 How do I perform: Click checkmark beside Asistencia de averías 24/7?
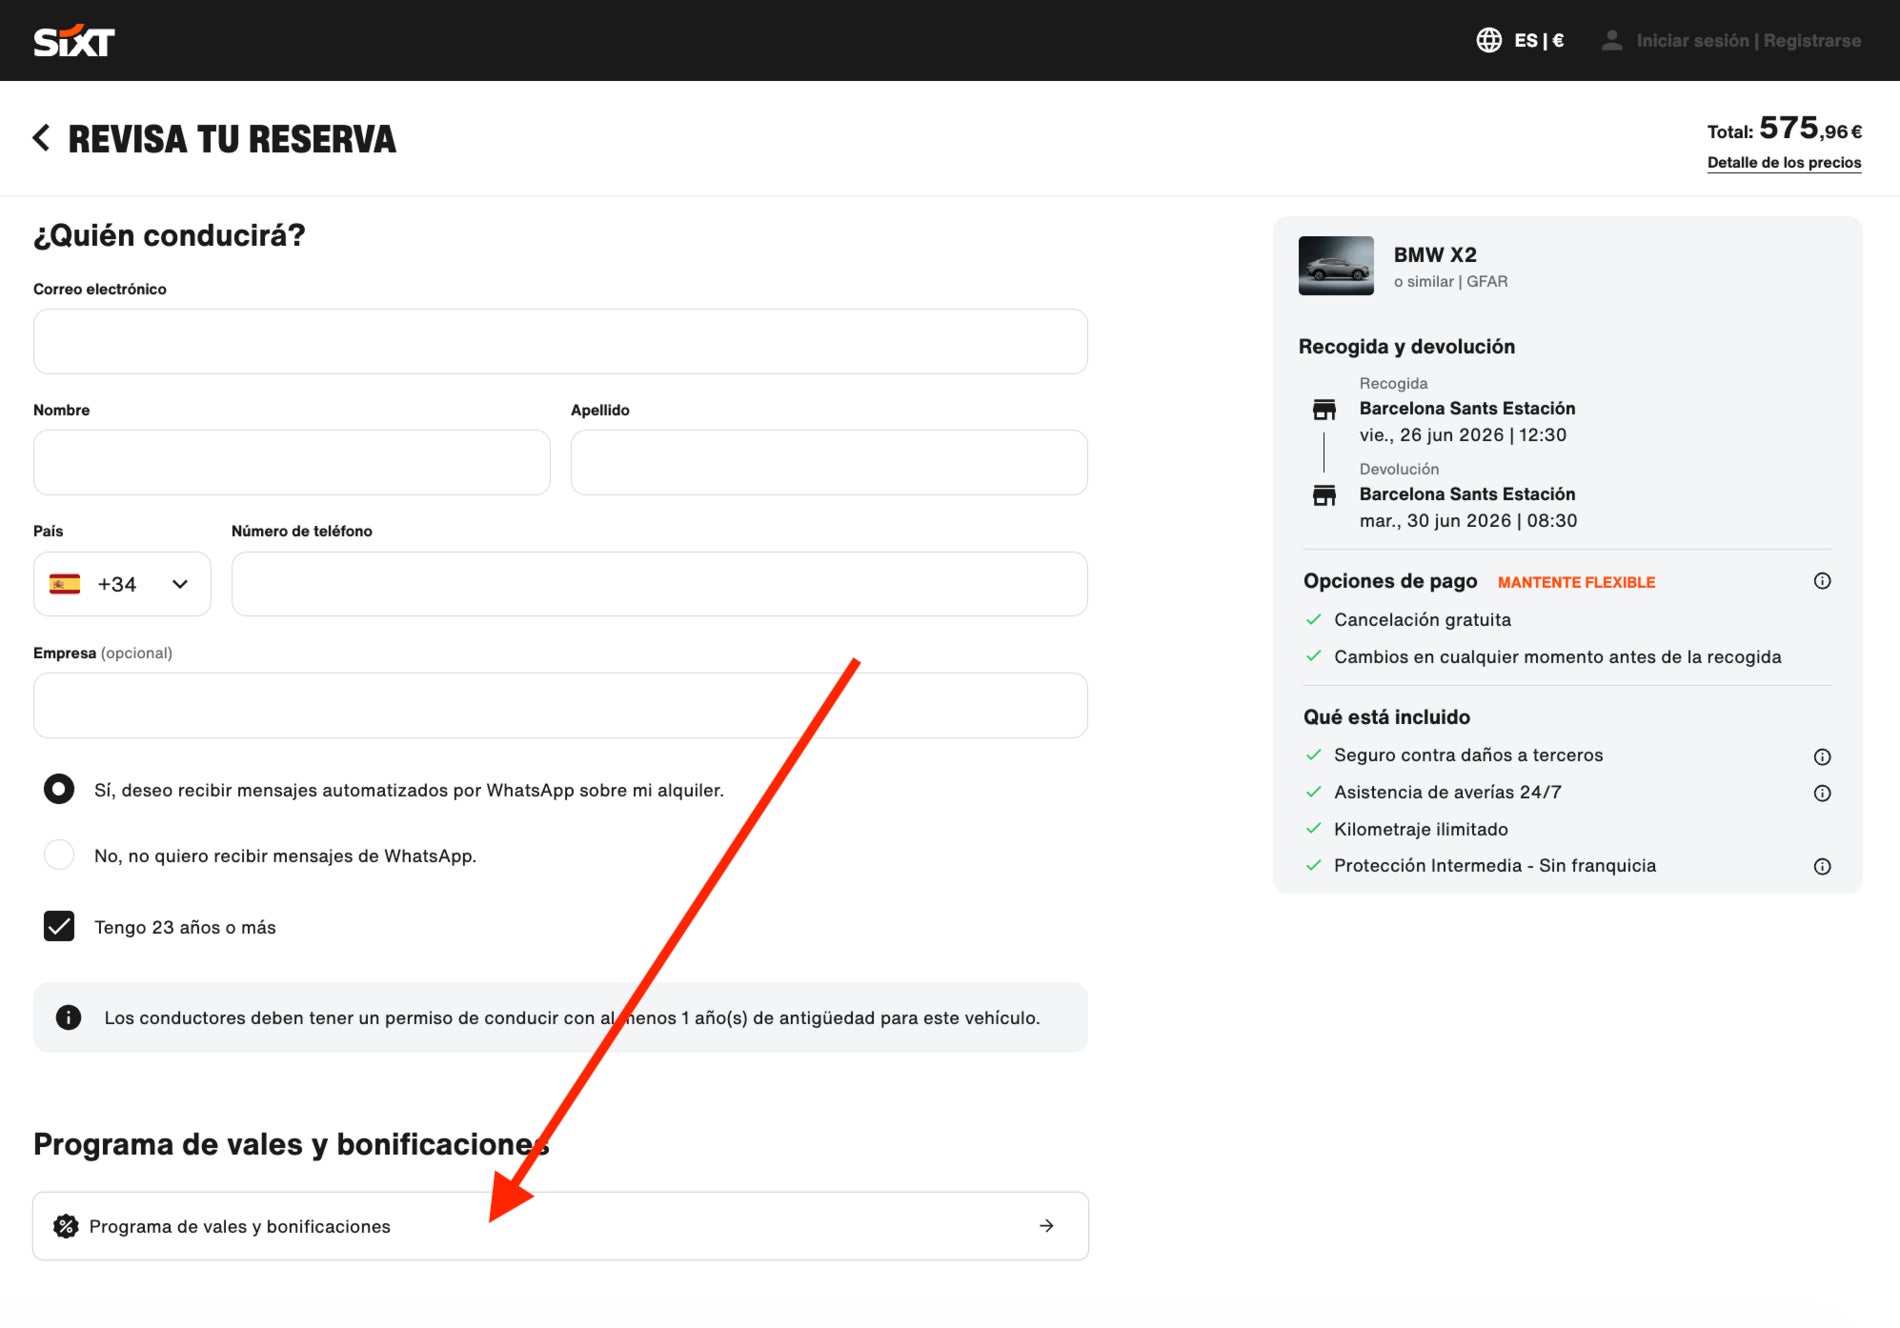(x=1314, y=792)
